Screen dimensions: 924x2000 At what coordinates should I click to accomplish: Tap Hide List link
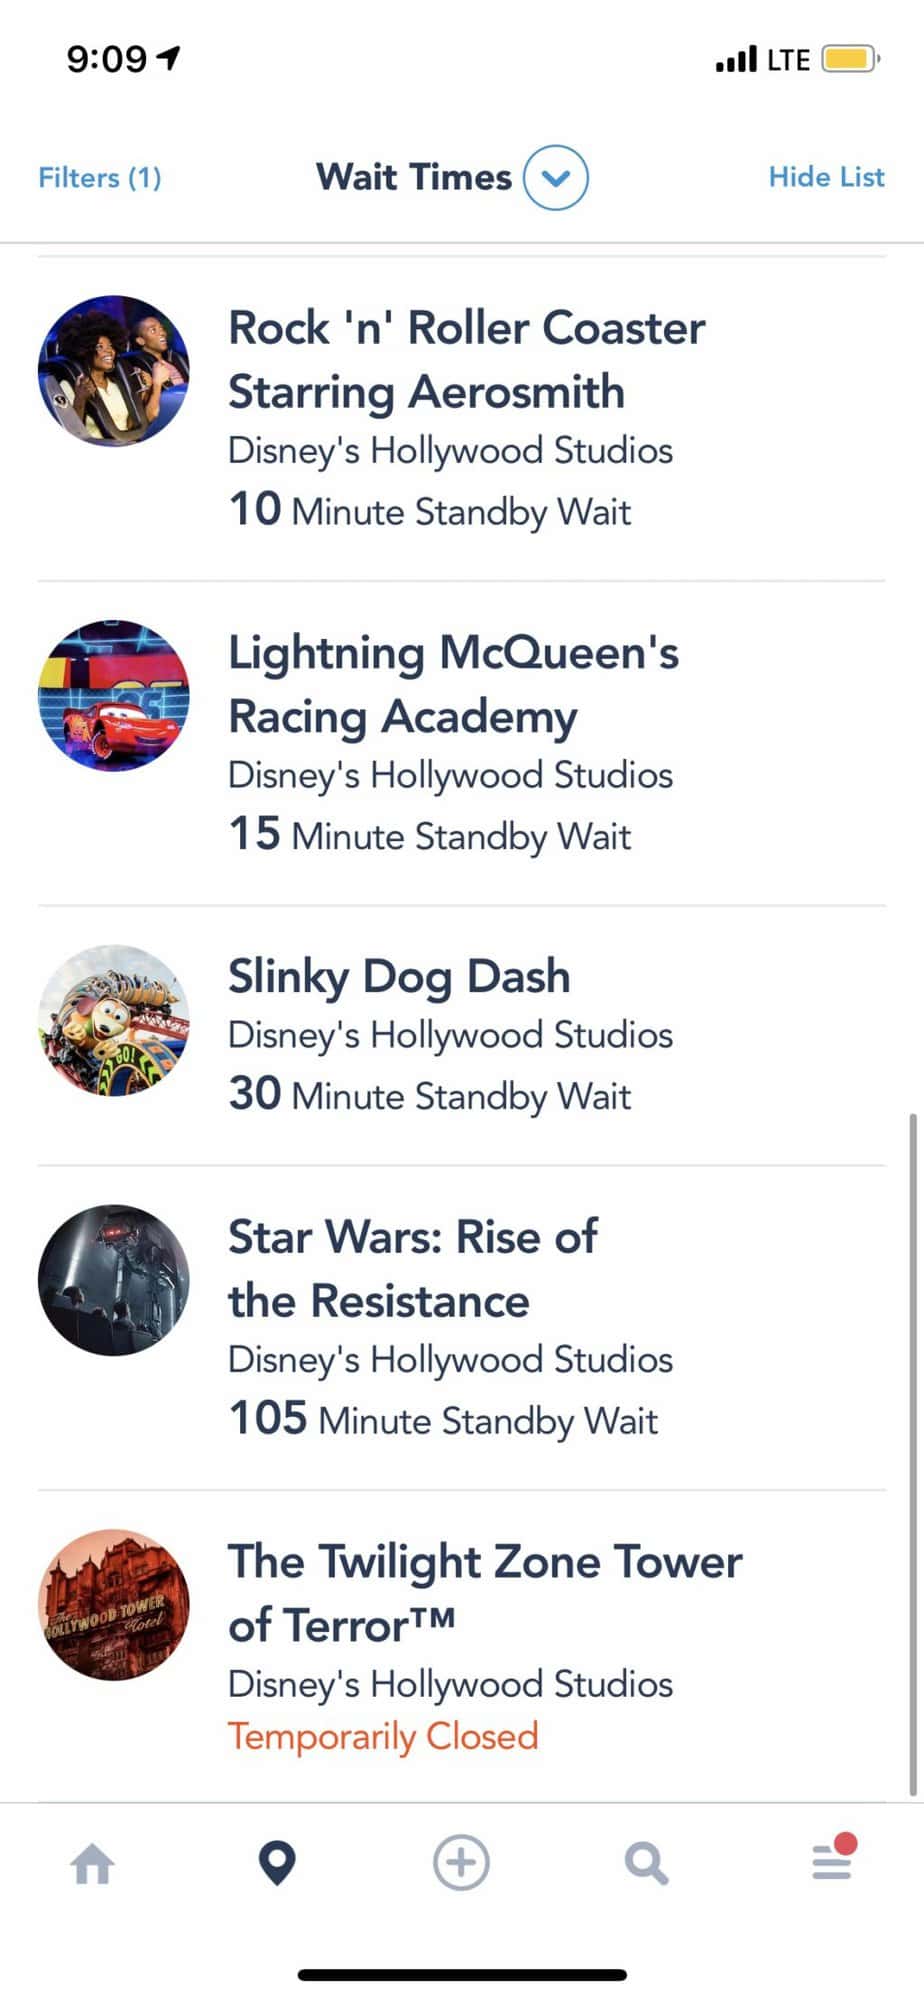827,177
